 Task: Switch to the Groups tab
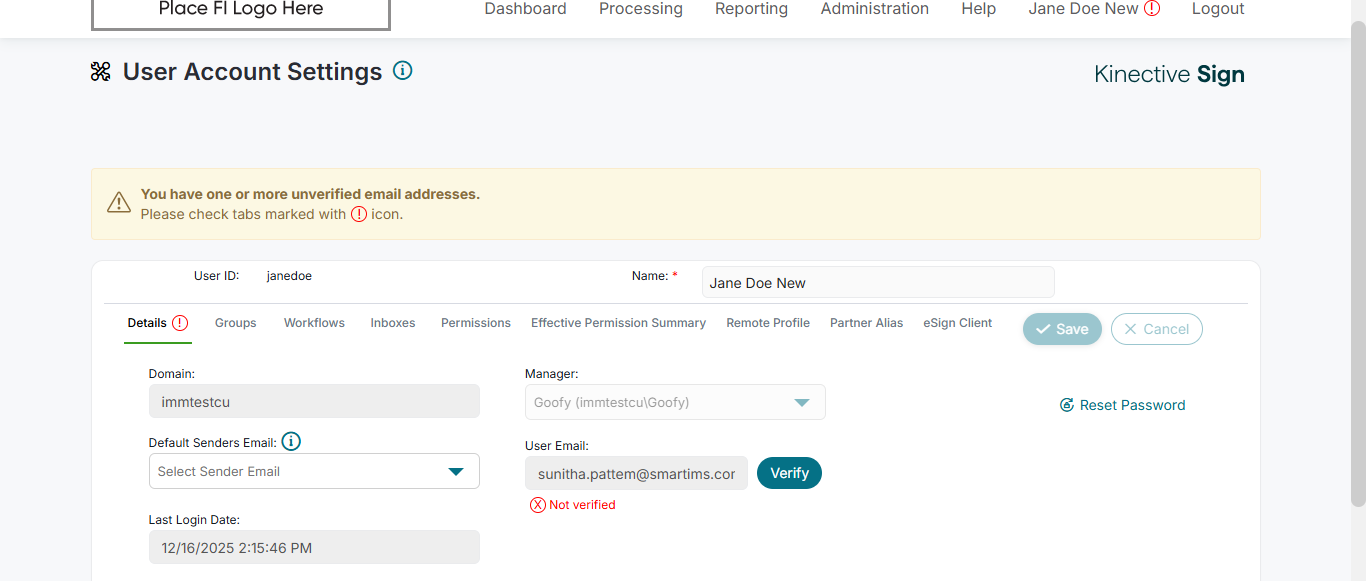[x=235, y=323]
